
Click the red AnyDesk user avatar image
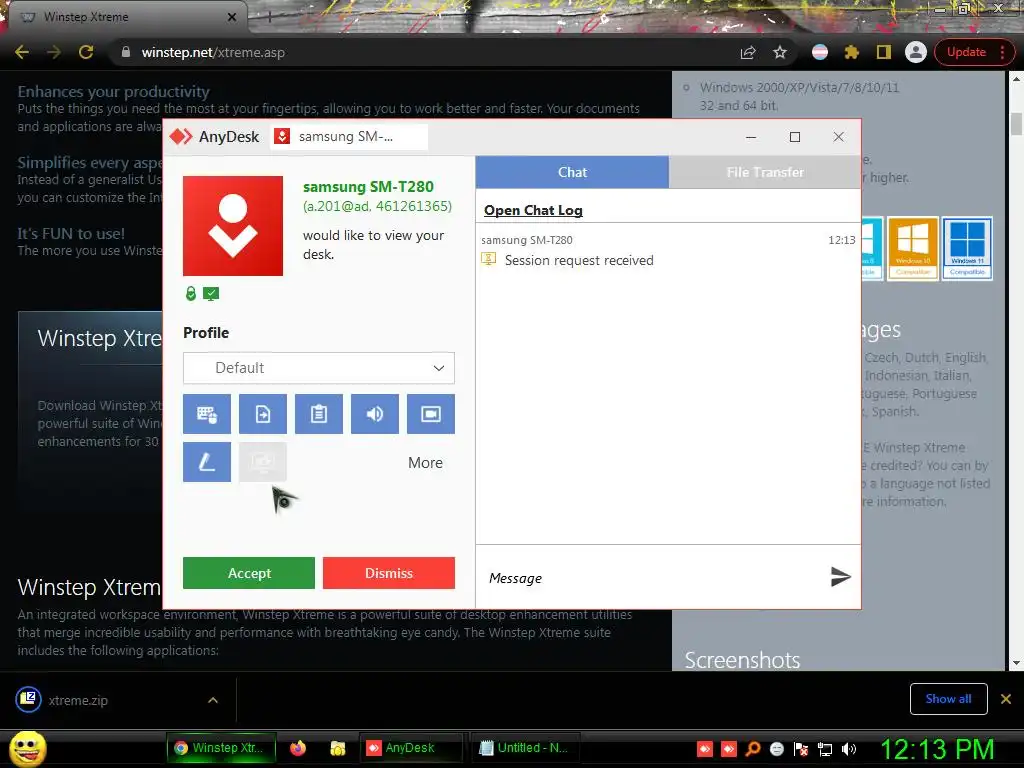pos(233,226)
